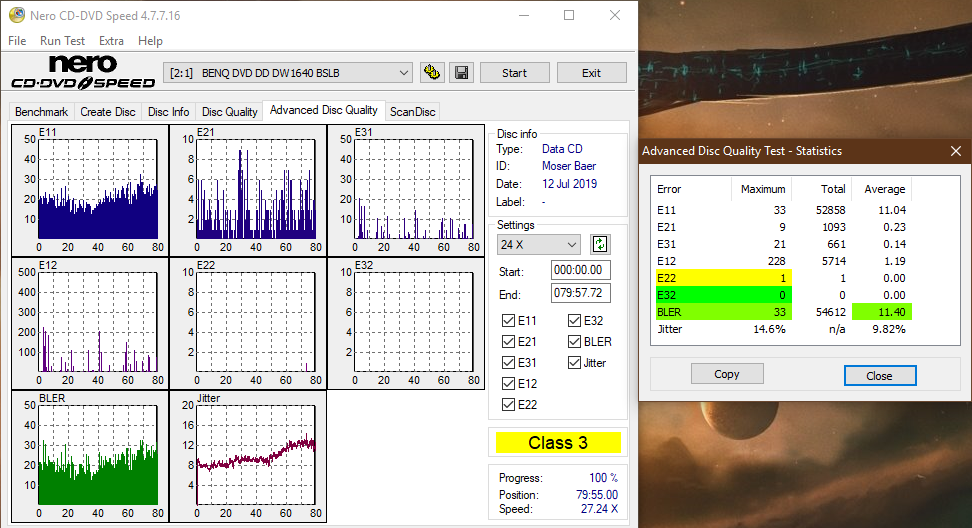Click the E21 error graph
The height and width of the screenshot is (528, 972).
(x=248, y=190)
